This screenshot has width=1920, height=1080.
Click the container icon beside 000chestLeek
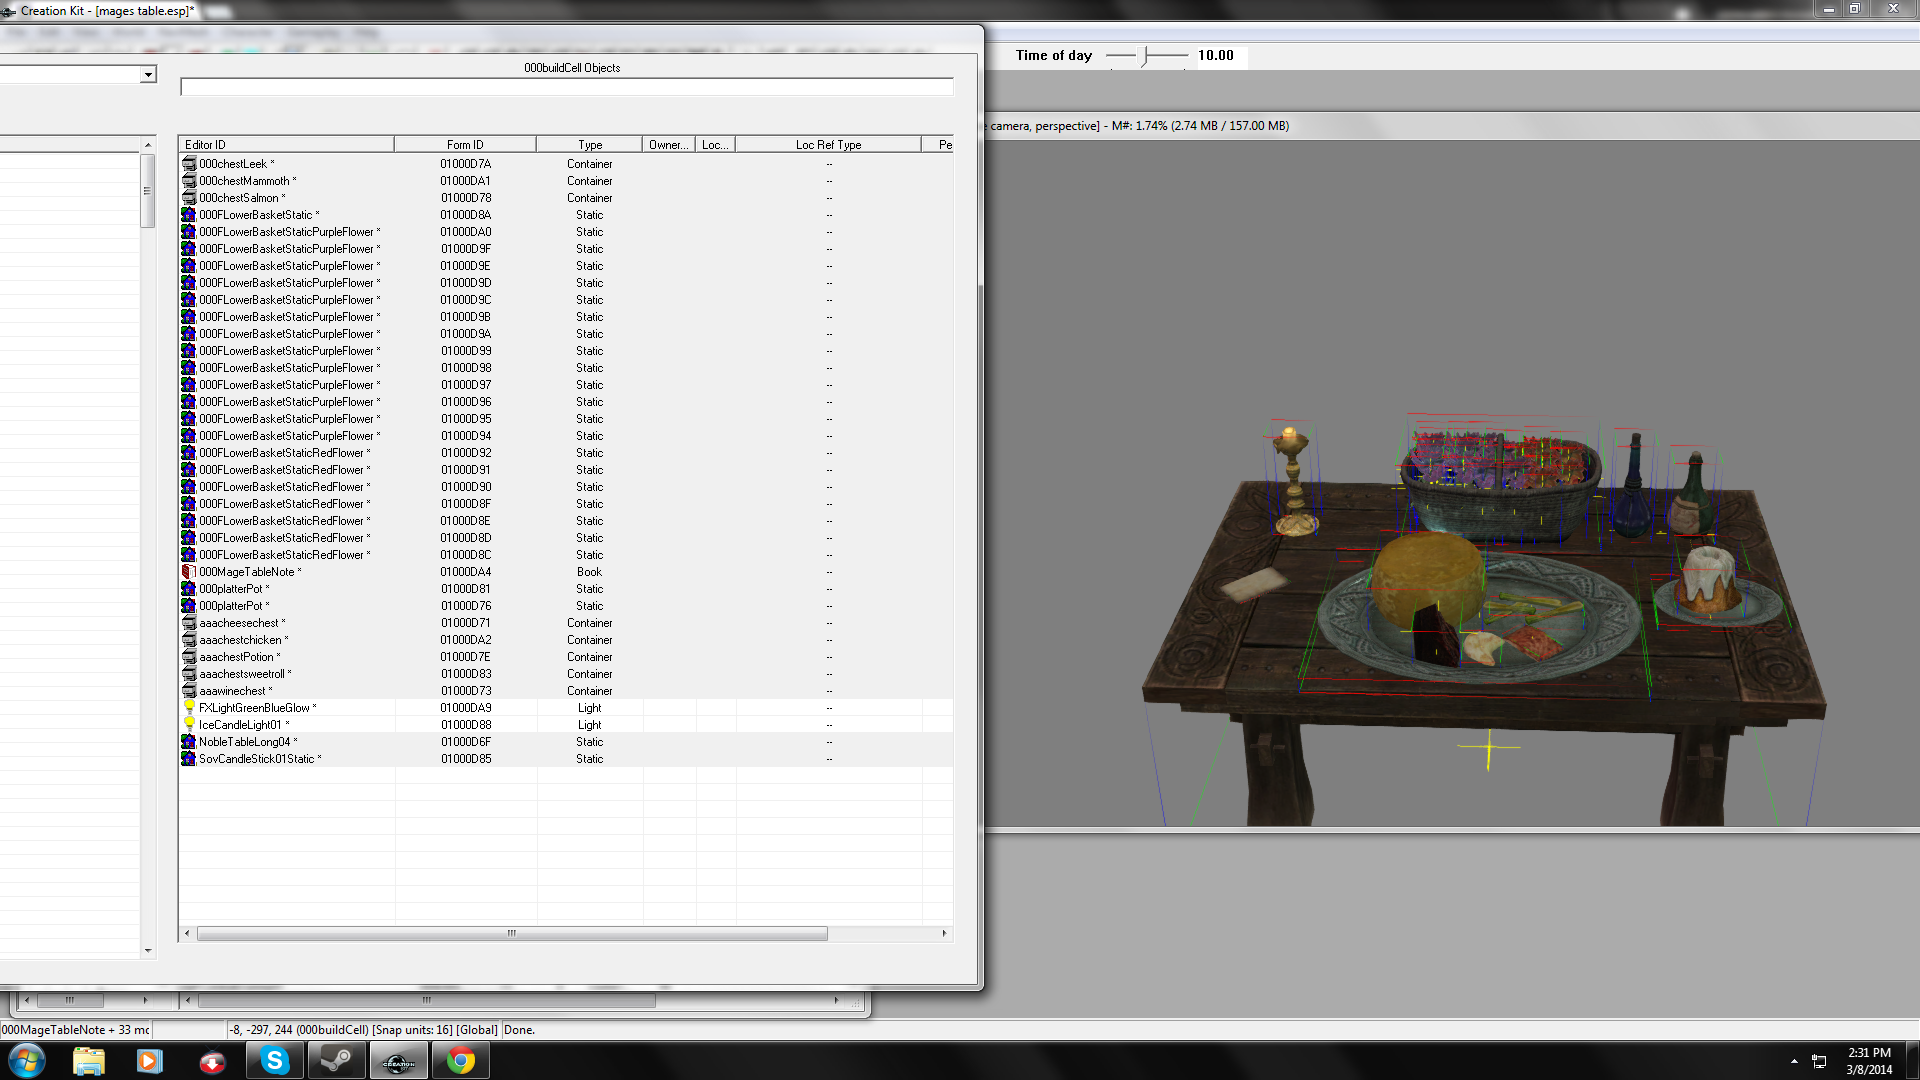[189, 163]
